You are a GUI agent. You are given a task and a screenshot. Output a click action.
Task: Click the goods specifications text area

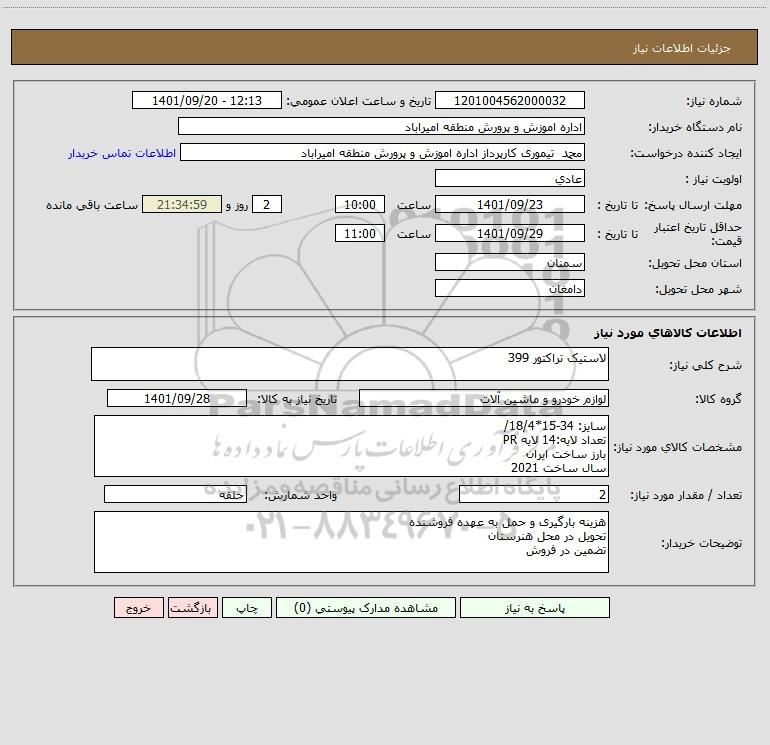click(351, 446)
